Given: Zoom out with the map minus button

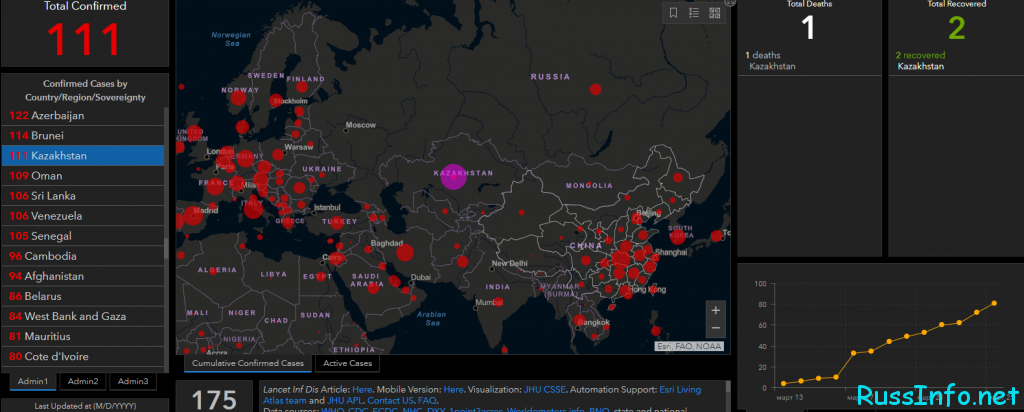Looking at the screenshot, I should click(x=716, y=328).
